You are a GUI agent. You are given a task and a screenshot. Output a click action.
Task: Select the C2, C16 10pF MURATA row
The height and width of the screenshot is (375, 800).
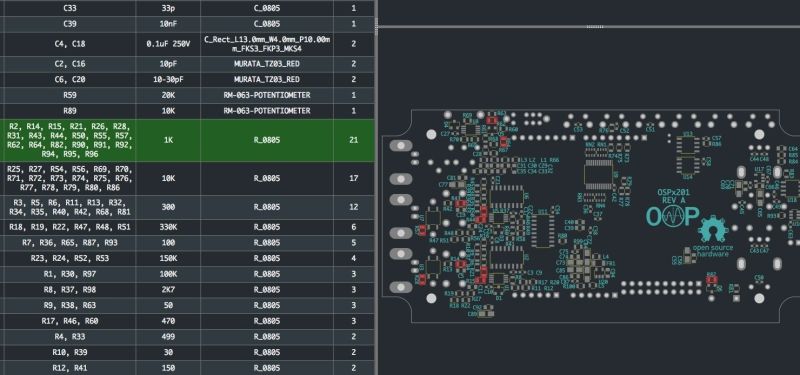(x=187, y=64)
